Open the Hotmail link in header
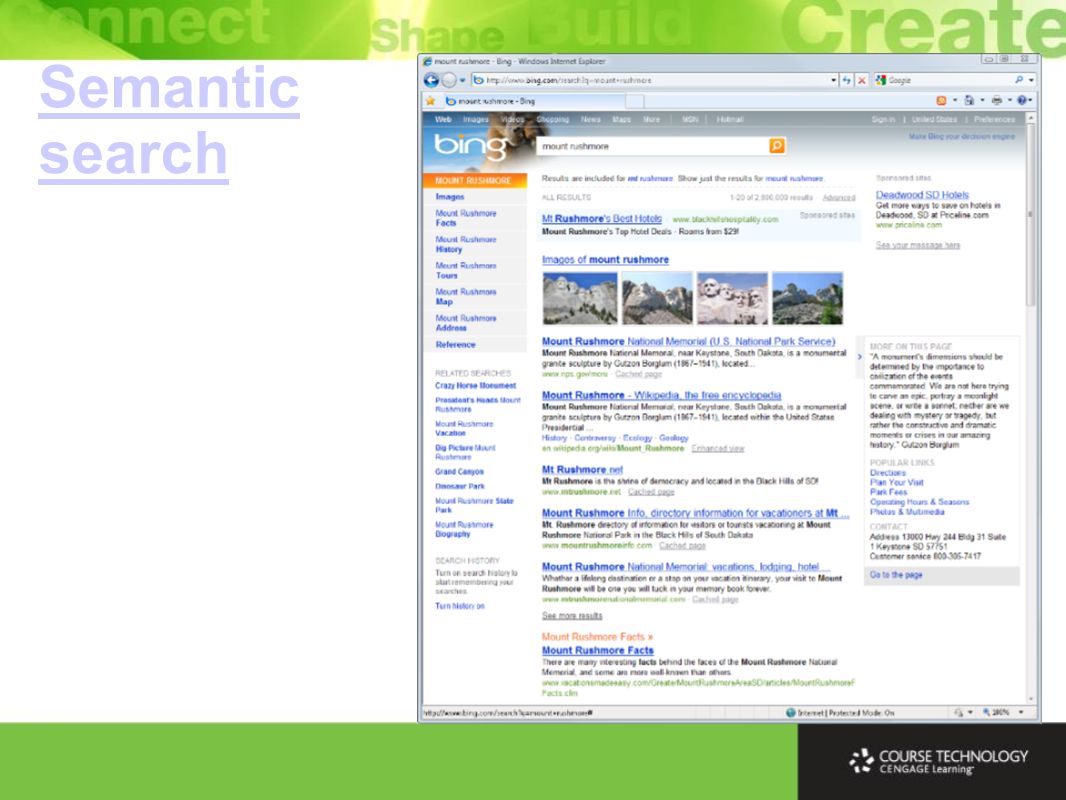The image size is (1066, 800). click(x=729, y=120)
